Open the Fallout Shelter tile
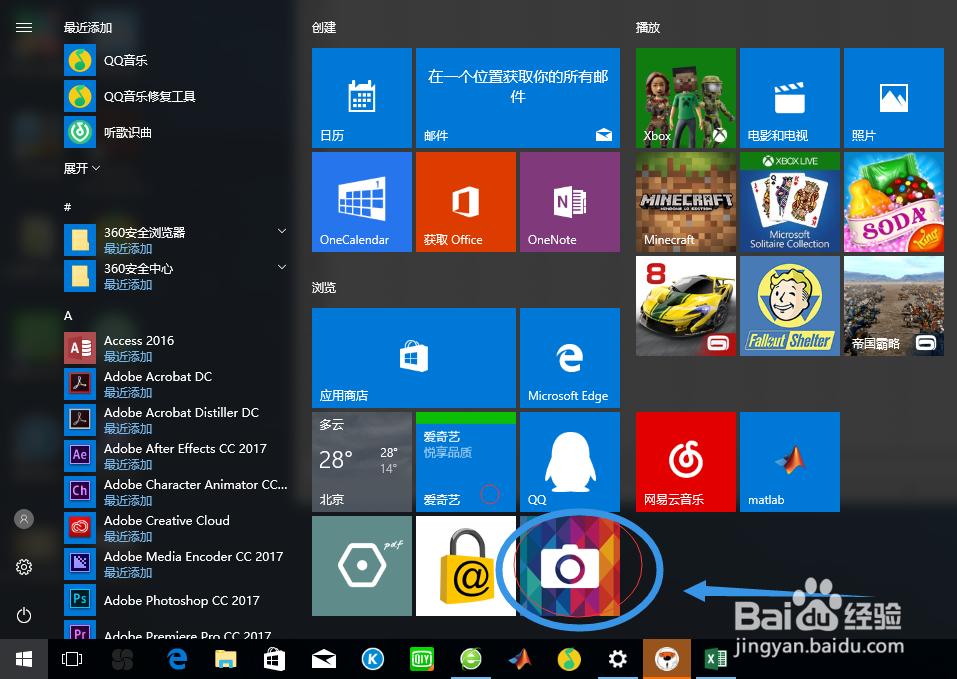The width and height of the screenshot is (957, 679). 790,306
